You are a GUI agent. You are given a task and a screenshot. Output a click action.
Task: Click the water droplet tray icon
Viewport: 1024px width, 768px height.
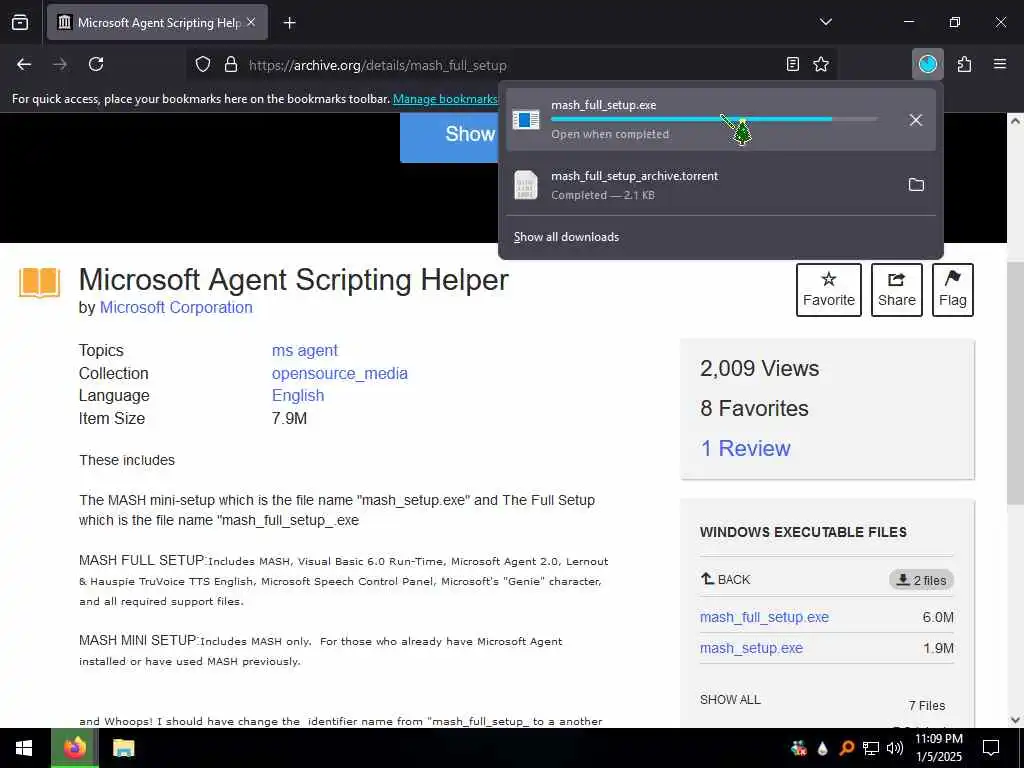[x=822, y=748]
